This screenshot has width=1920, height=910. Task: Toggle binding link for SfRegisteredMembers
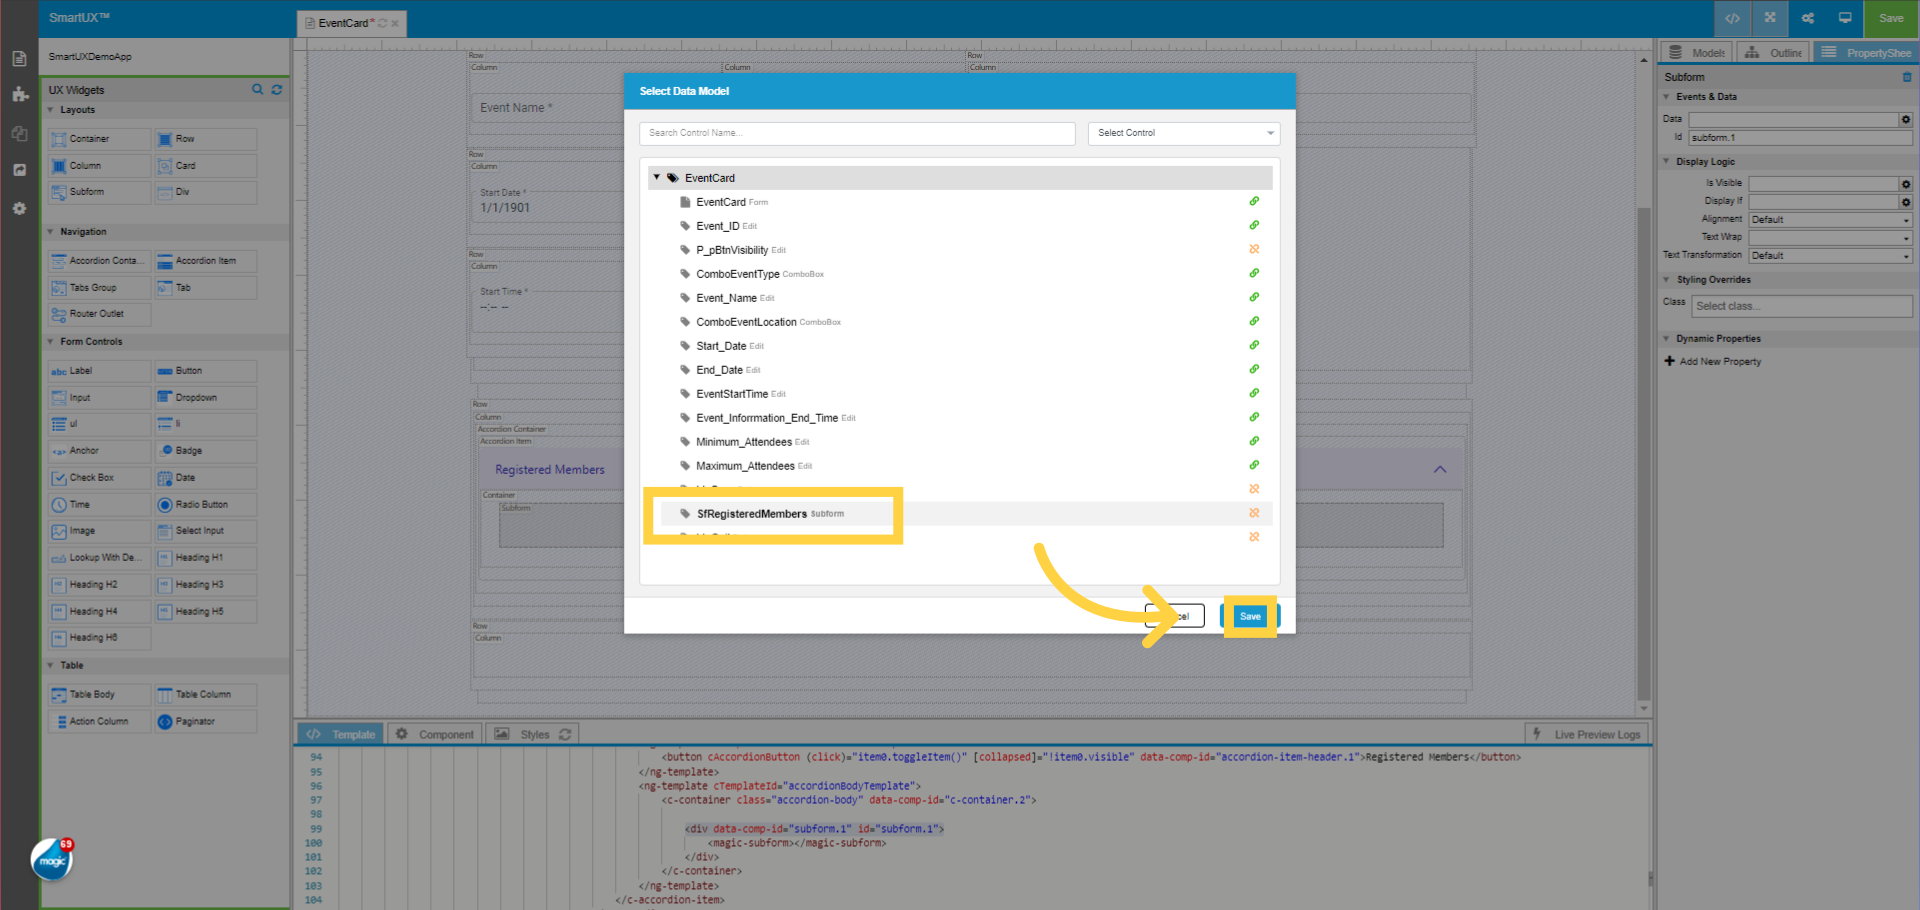(x=1255, y=513)
